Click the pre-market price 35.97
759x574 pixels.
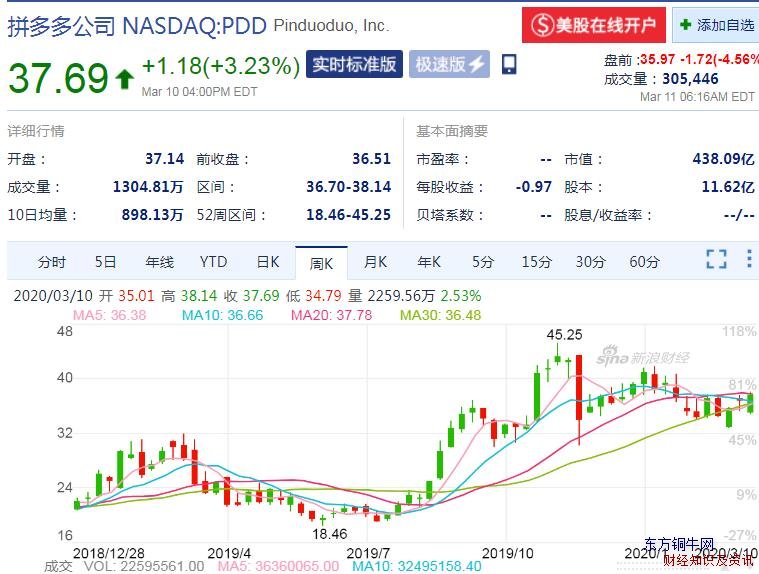tap(657, 59)
